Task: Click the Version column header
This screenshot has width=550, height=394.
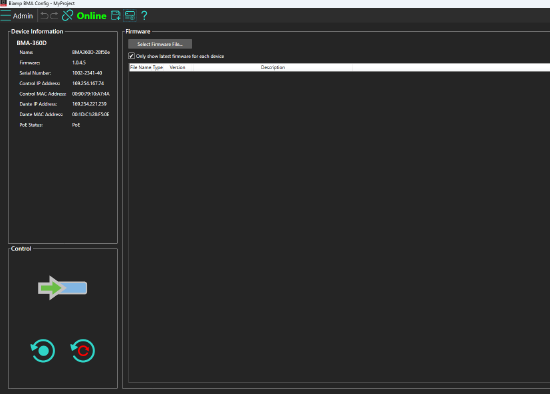Action: click(x=177, y=67)
